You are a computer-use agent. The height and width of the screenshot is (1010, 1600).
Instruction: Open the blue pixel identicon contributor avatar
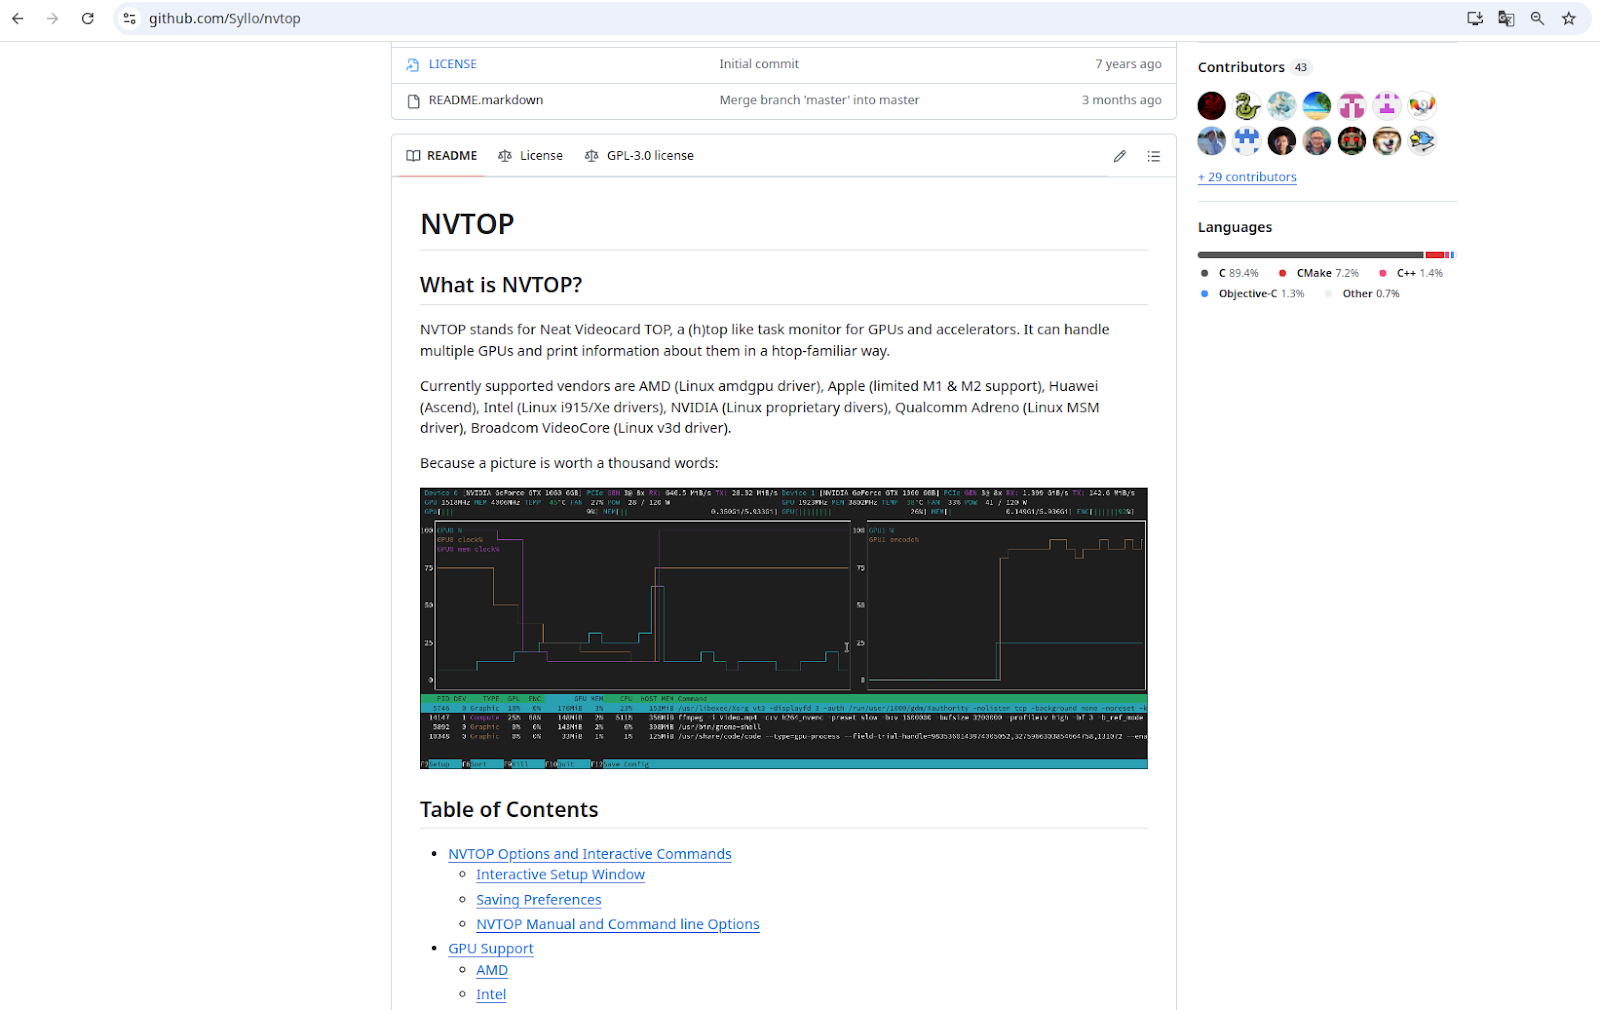coord(1247,141)
